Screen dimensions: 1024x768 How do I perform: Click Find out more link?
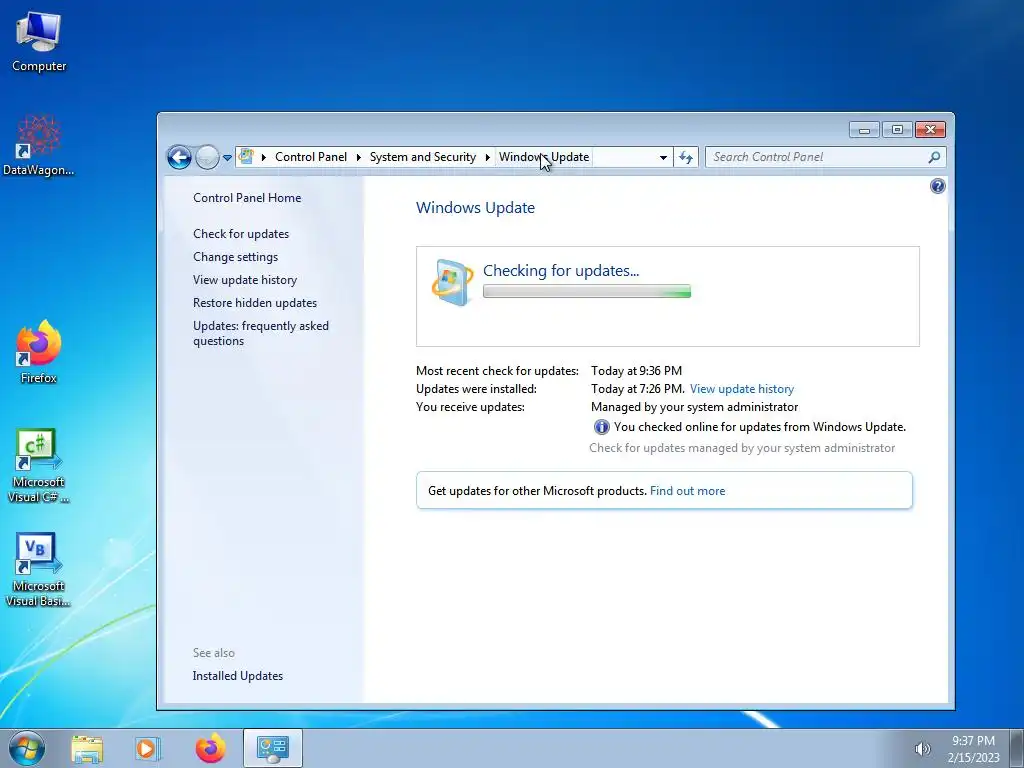pos(687,491)
